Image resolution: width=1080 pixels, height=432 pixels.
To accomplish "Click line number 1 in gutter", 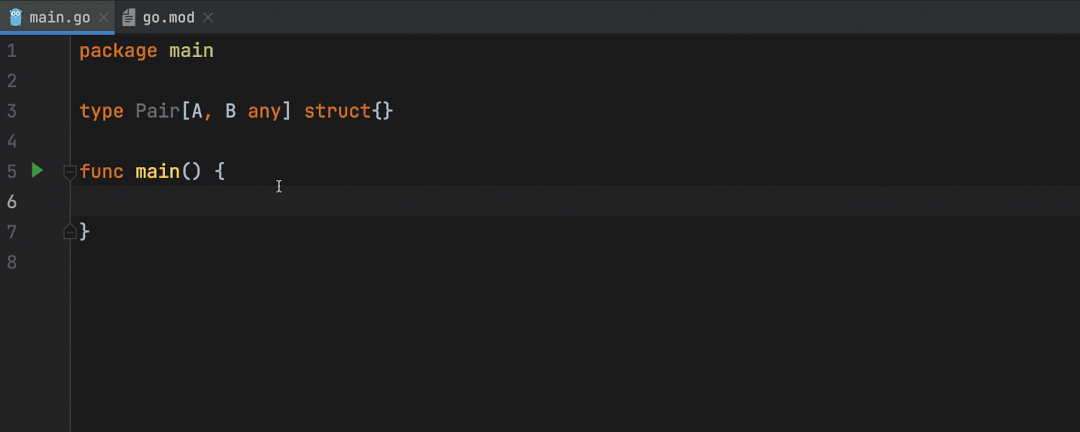I will 12,50.
